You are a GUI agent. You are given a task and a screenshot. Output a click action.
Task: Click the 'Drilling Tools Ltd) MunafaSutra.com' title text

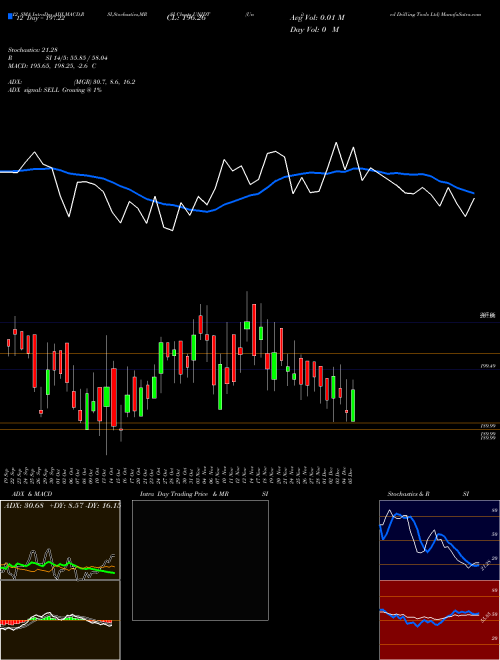click(x=436, y=14)
